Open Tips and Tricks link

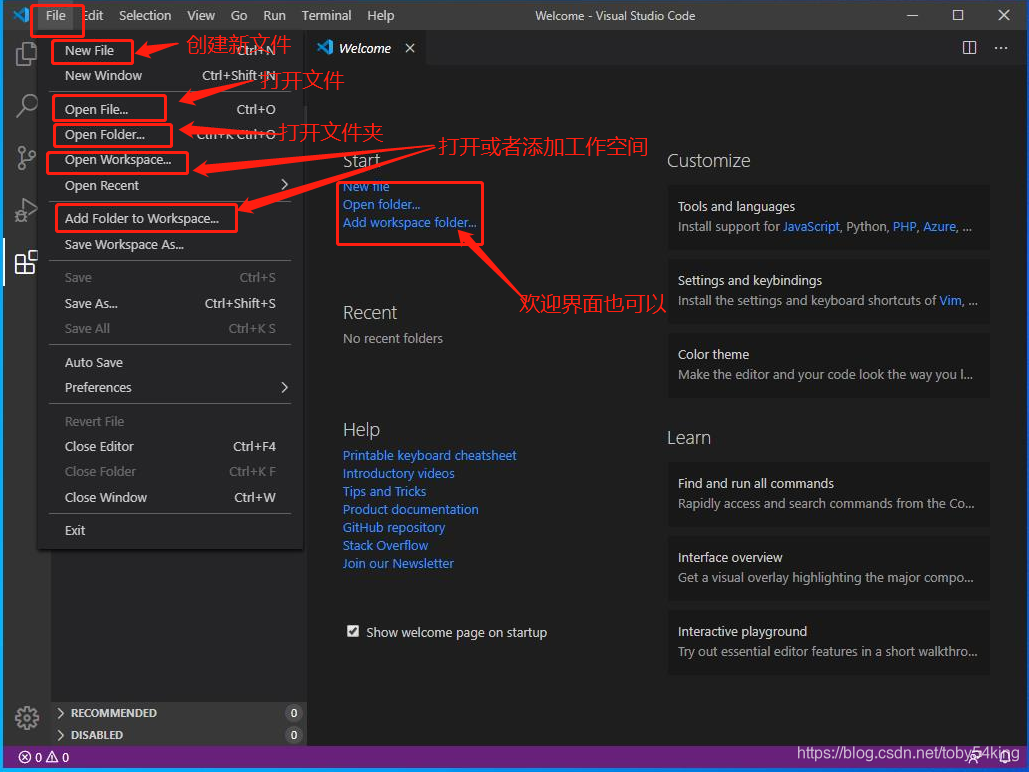point(384,491)
